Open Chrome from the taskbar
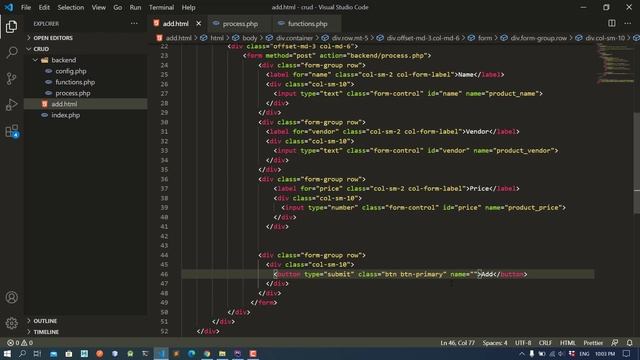 (x=207, y=353)
